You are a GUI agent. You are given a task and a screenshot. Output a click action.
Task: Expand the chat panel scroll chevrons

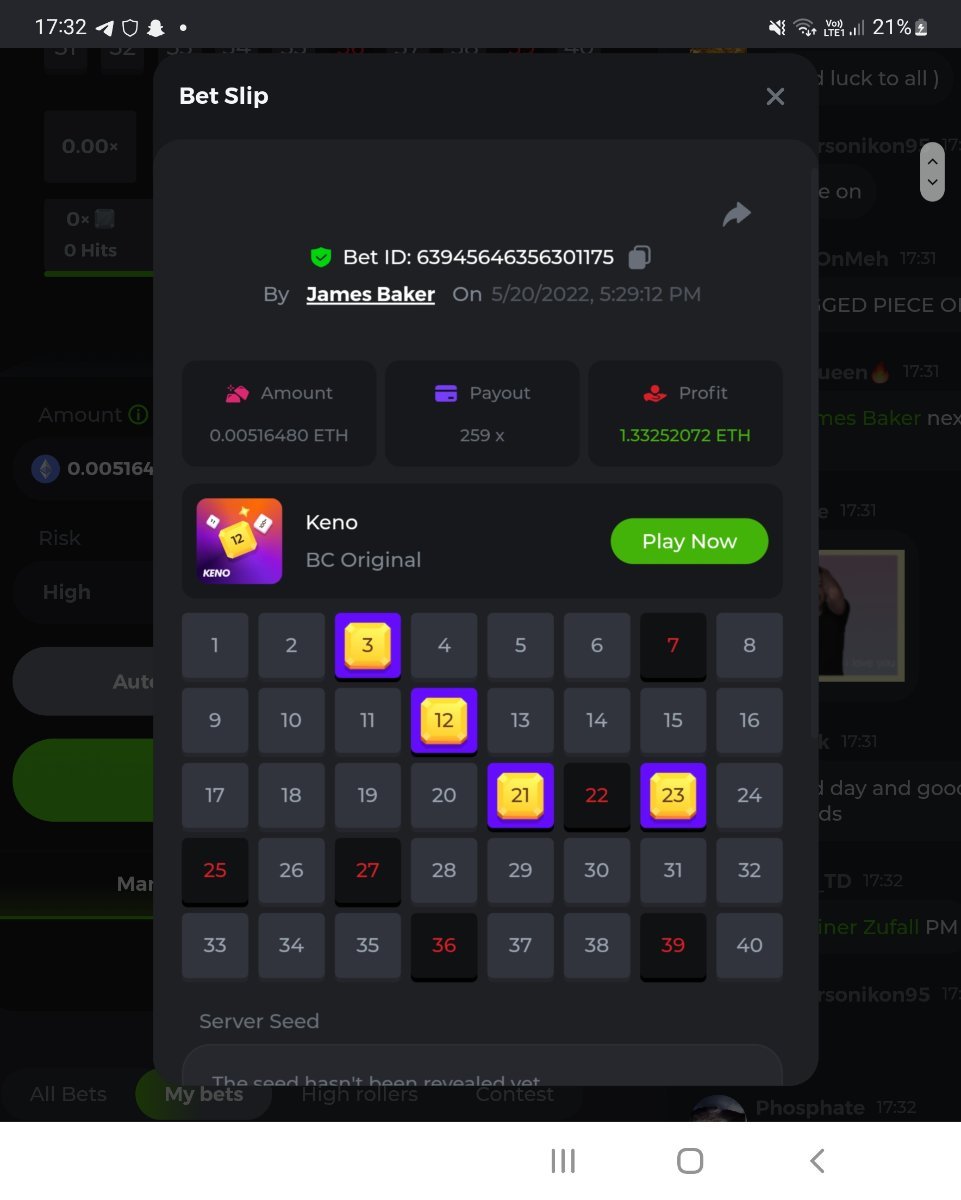tap(932, 171)
